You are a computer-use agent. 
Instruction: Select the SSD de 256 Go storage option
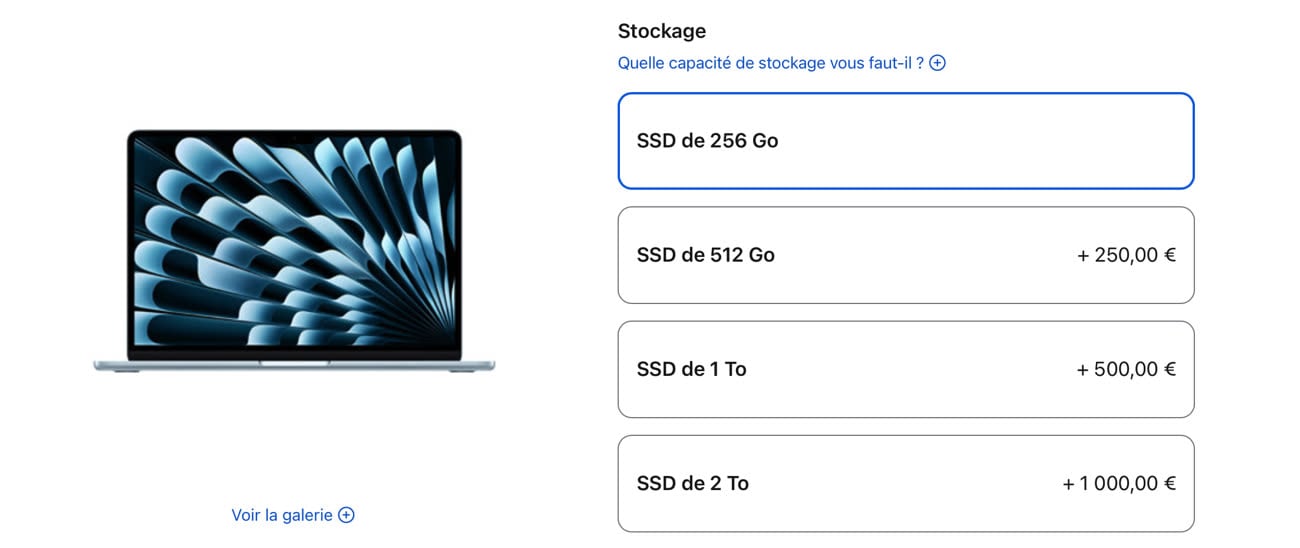905,141
